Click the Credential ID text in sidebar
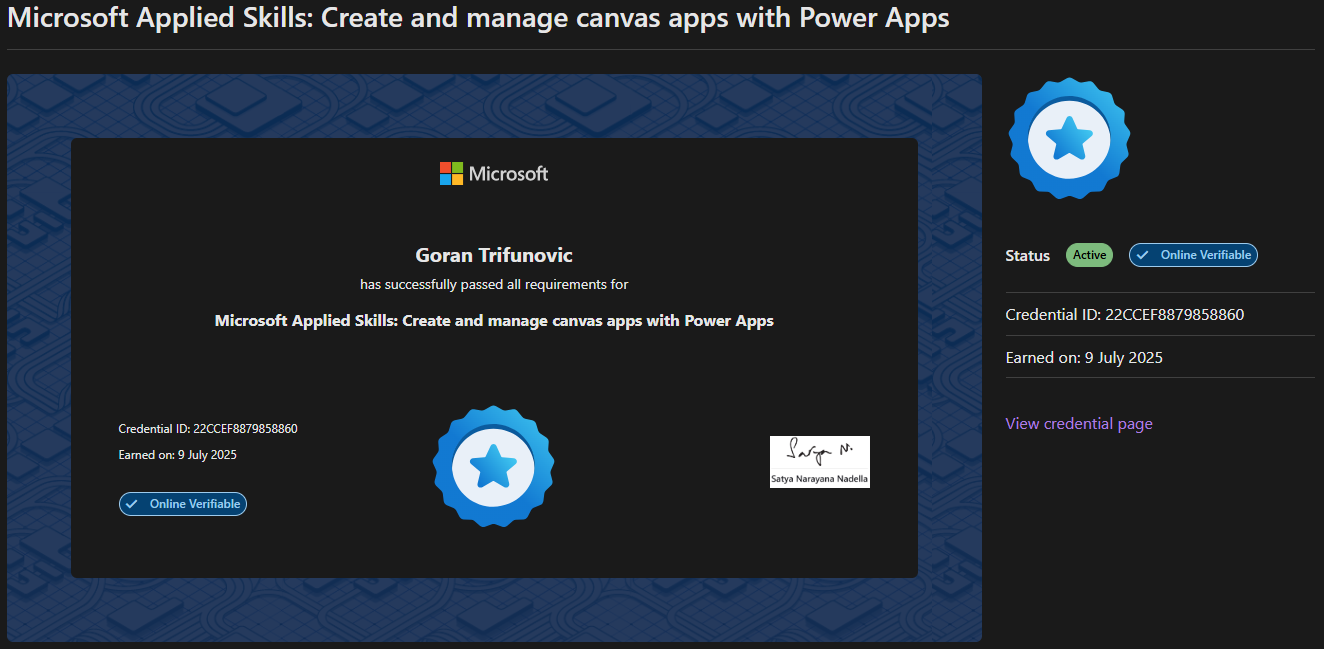 click(x=1124, y=314)
